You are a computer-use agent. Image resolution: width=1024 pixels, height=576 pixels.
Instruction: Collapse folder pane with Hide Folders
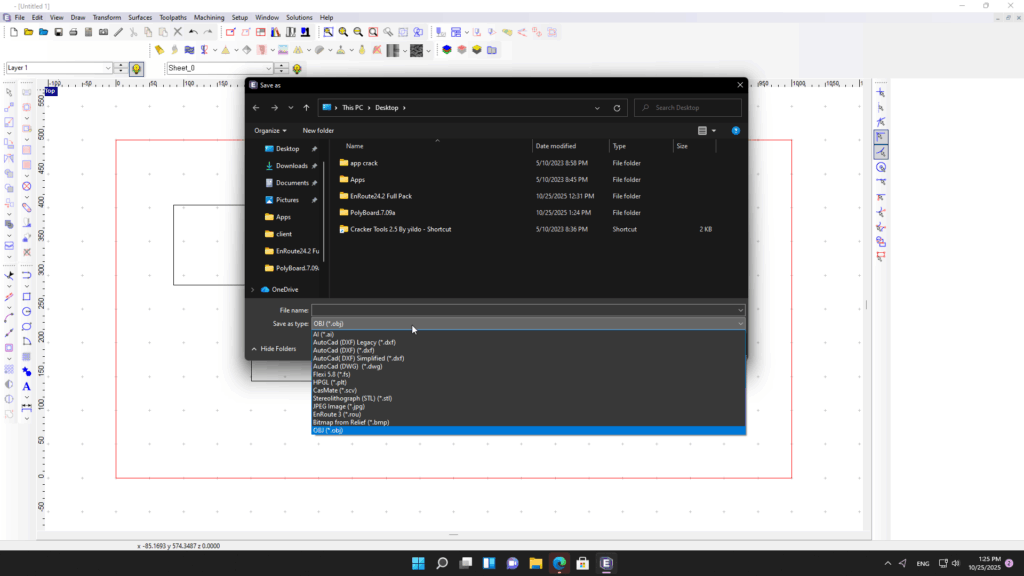click(x=274, y=349)
